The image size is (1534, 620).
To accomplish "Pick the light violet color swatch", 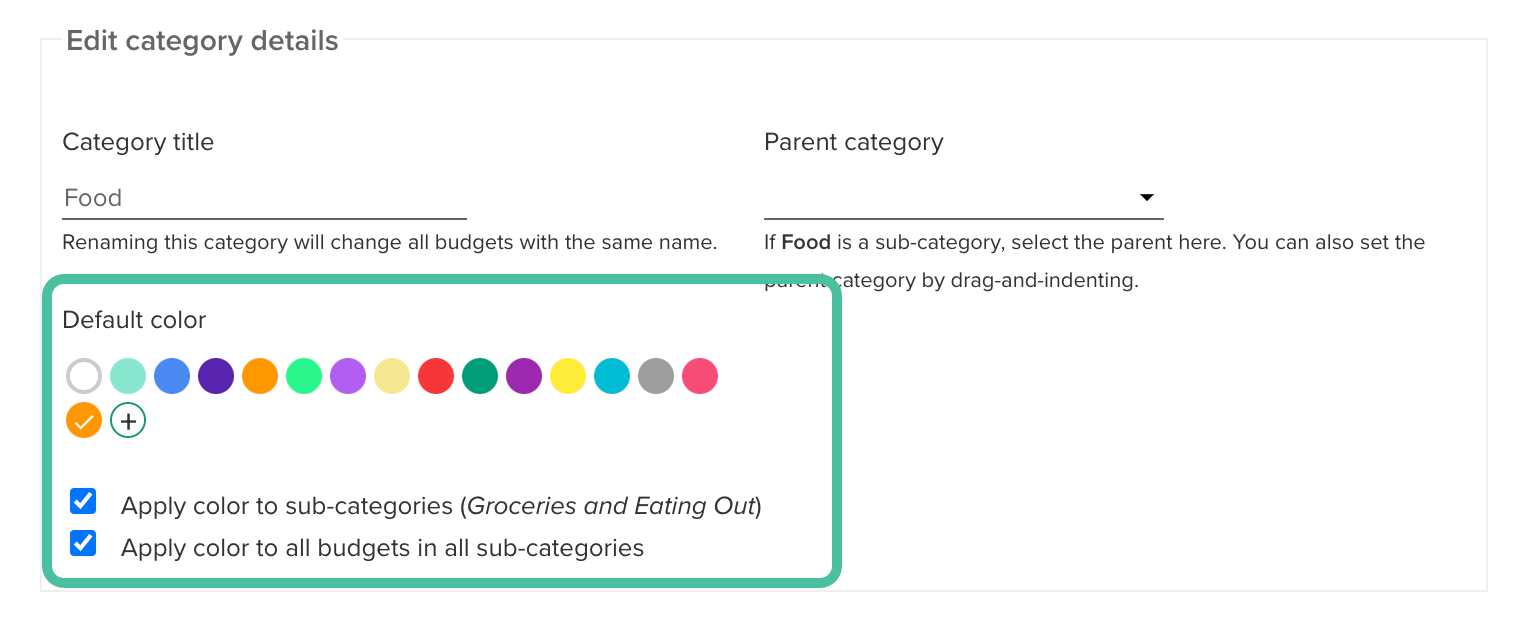I will tap(348, 377).
